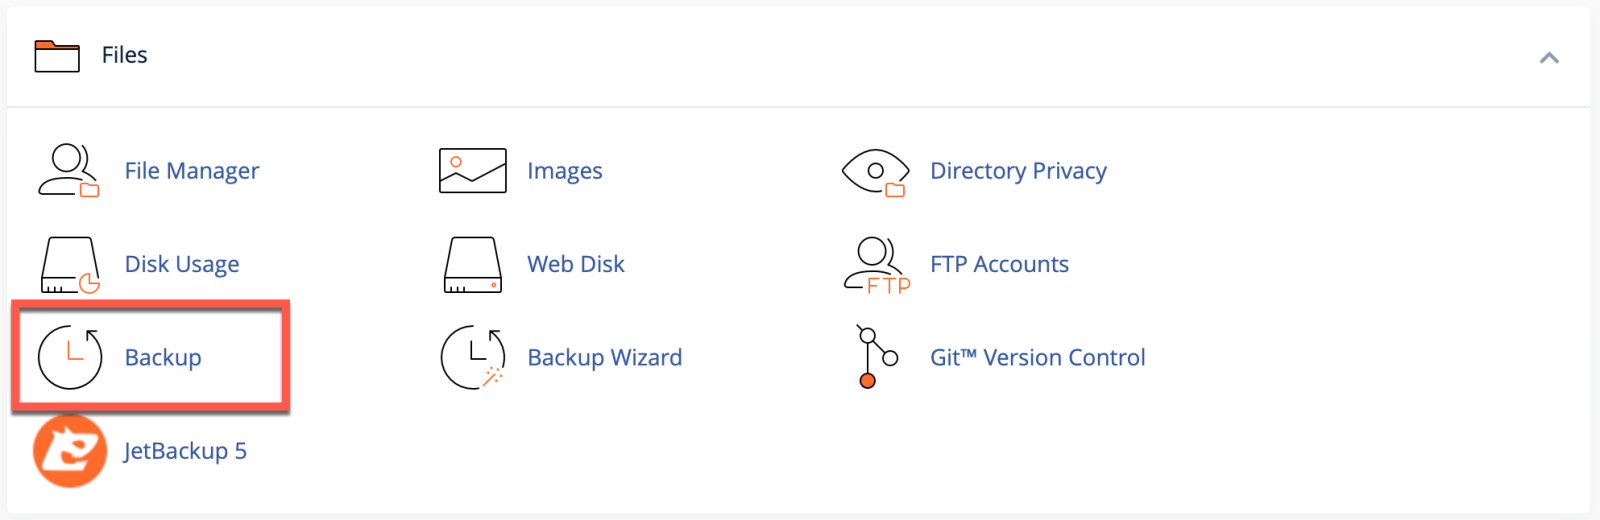This screenshot has width=1600, height=520.
Task: Go to Directory Privacy link
Action: (1018, 171)
